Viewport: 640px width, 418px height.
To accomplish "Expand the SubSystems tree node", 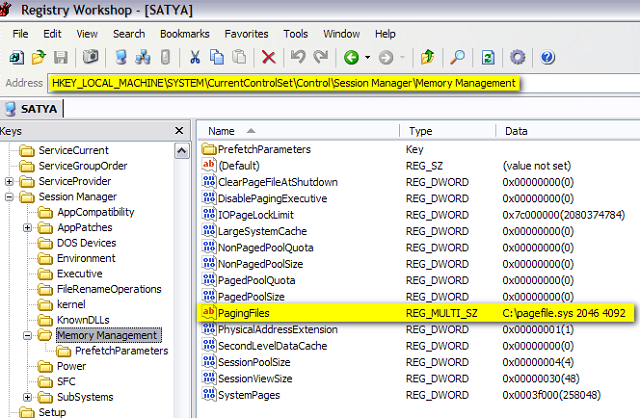I will pos(27,397).
